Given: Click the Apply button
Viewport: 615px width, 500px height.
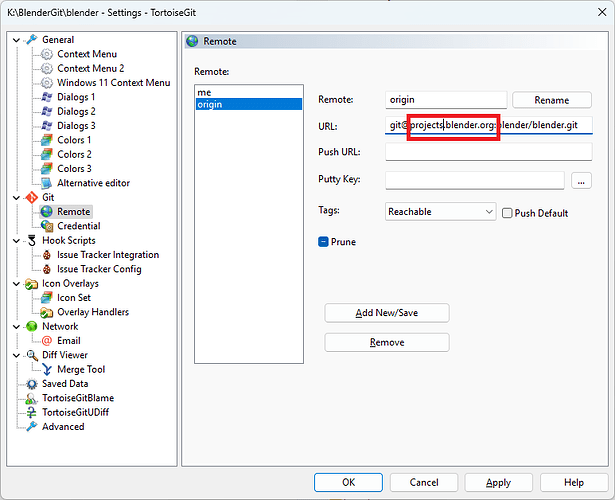Looking at the screenshot, I should pos(498,482).
